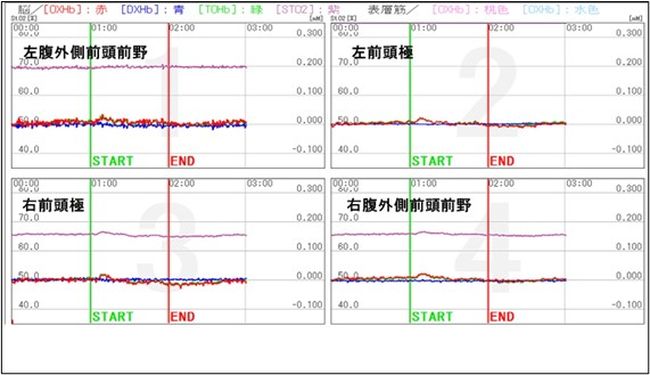Select the 左腹外側前頭前野 chart title
The width and height of the screenshot is (650, 375).
(85, 53)
